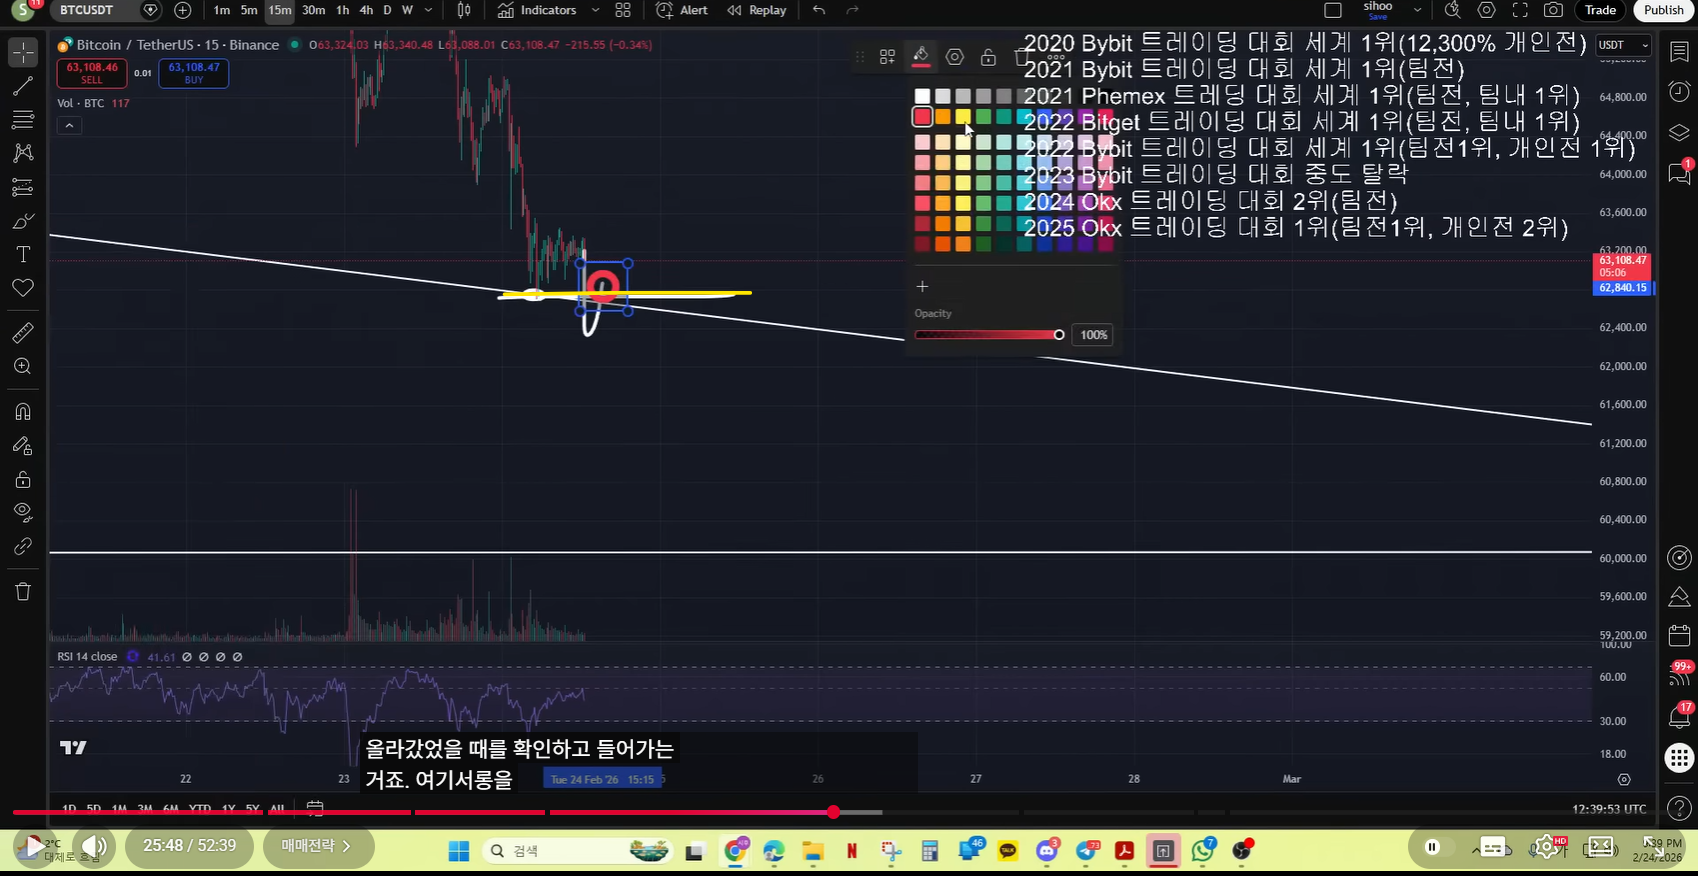Click the fill color paint bucket icon
This screenshot has width=1702, height=876.
point(921,57)
